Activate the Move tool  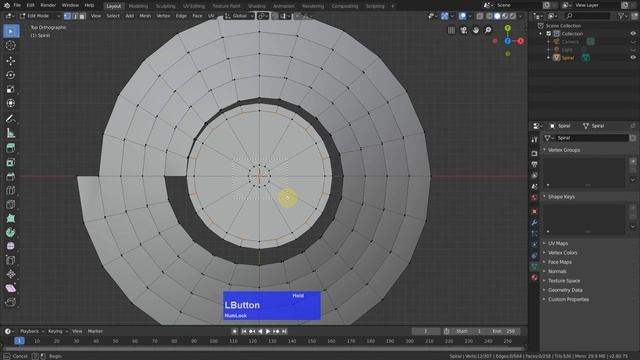tap(11, 61)
